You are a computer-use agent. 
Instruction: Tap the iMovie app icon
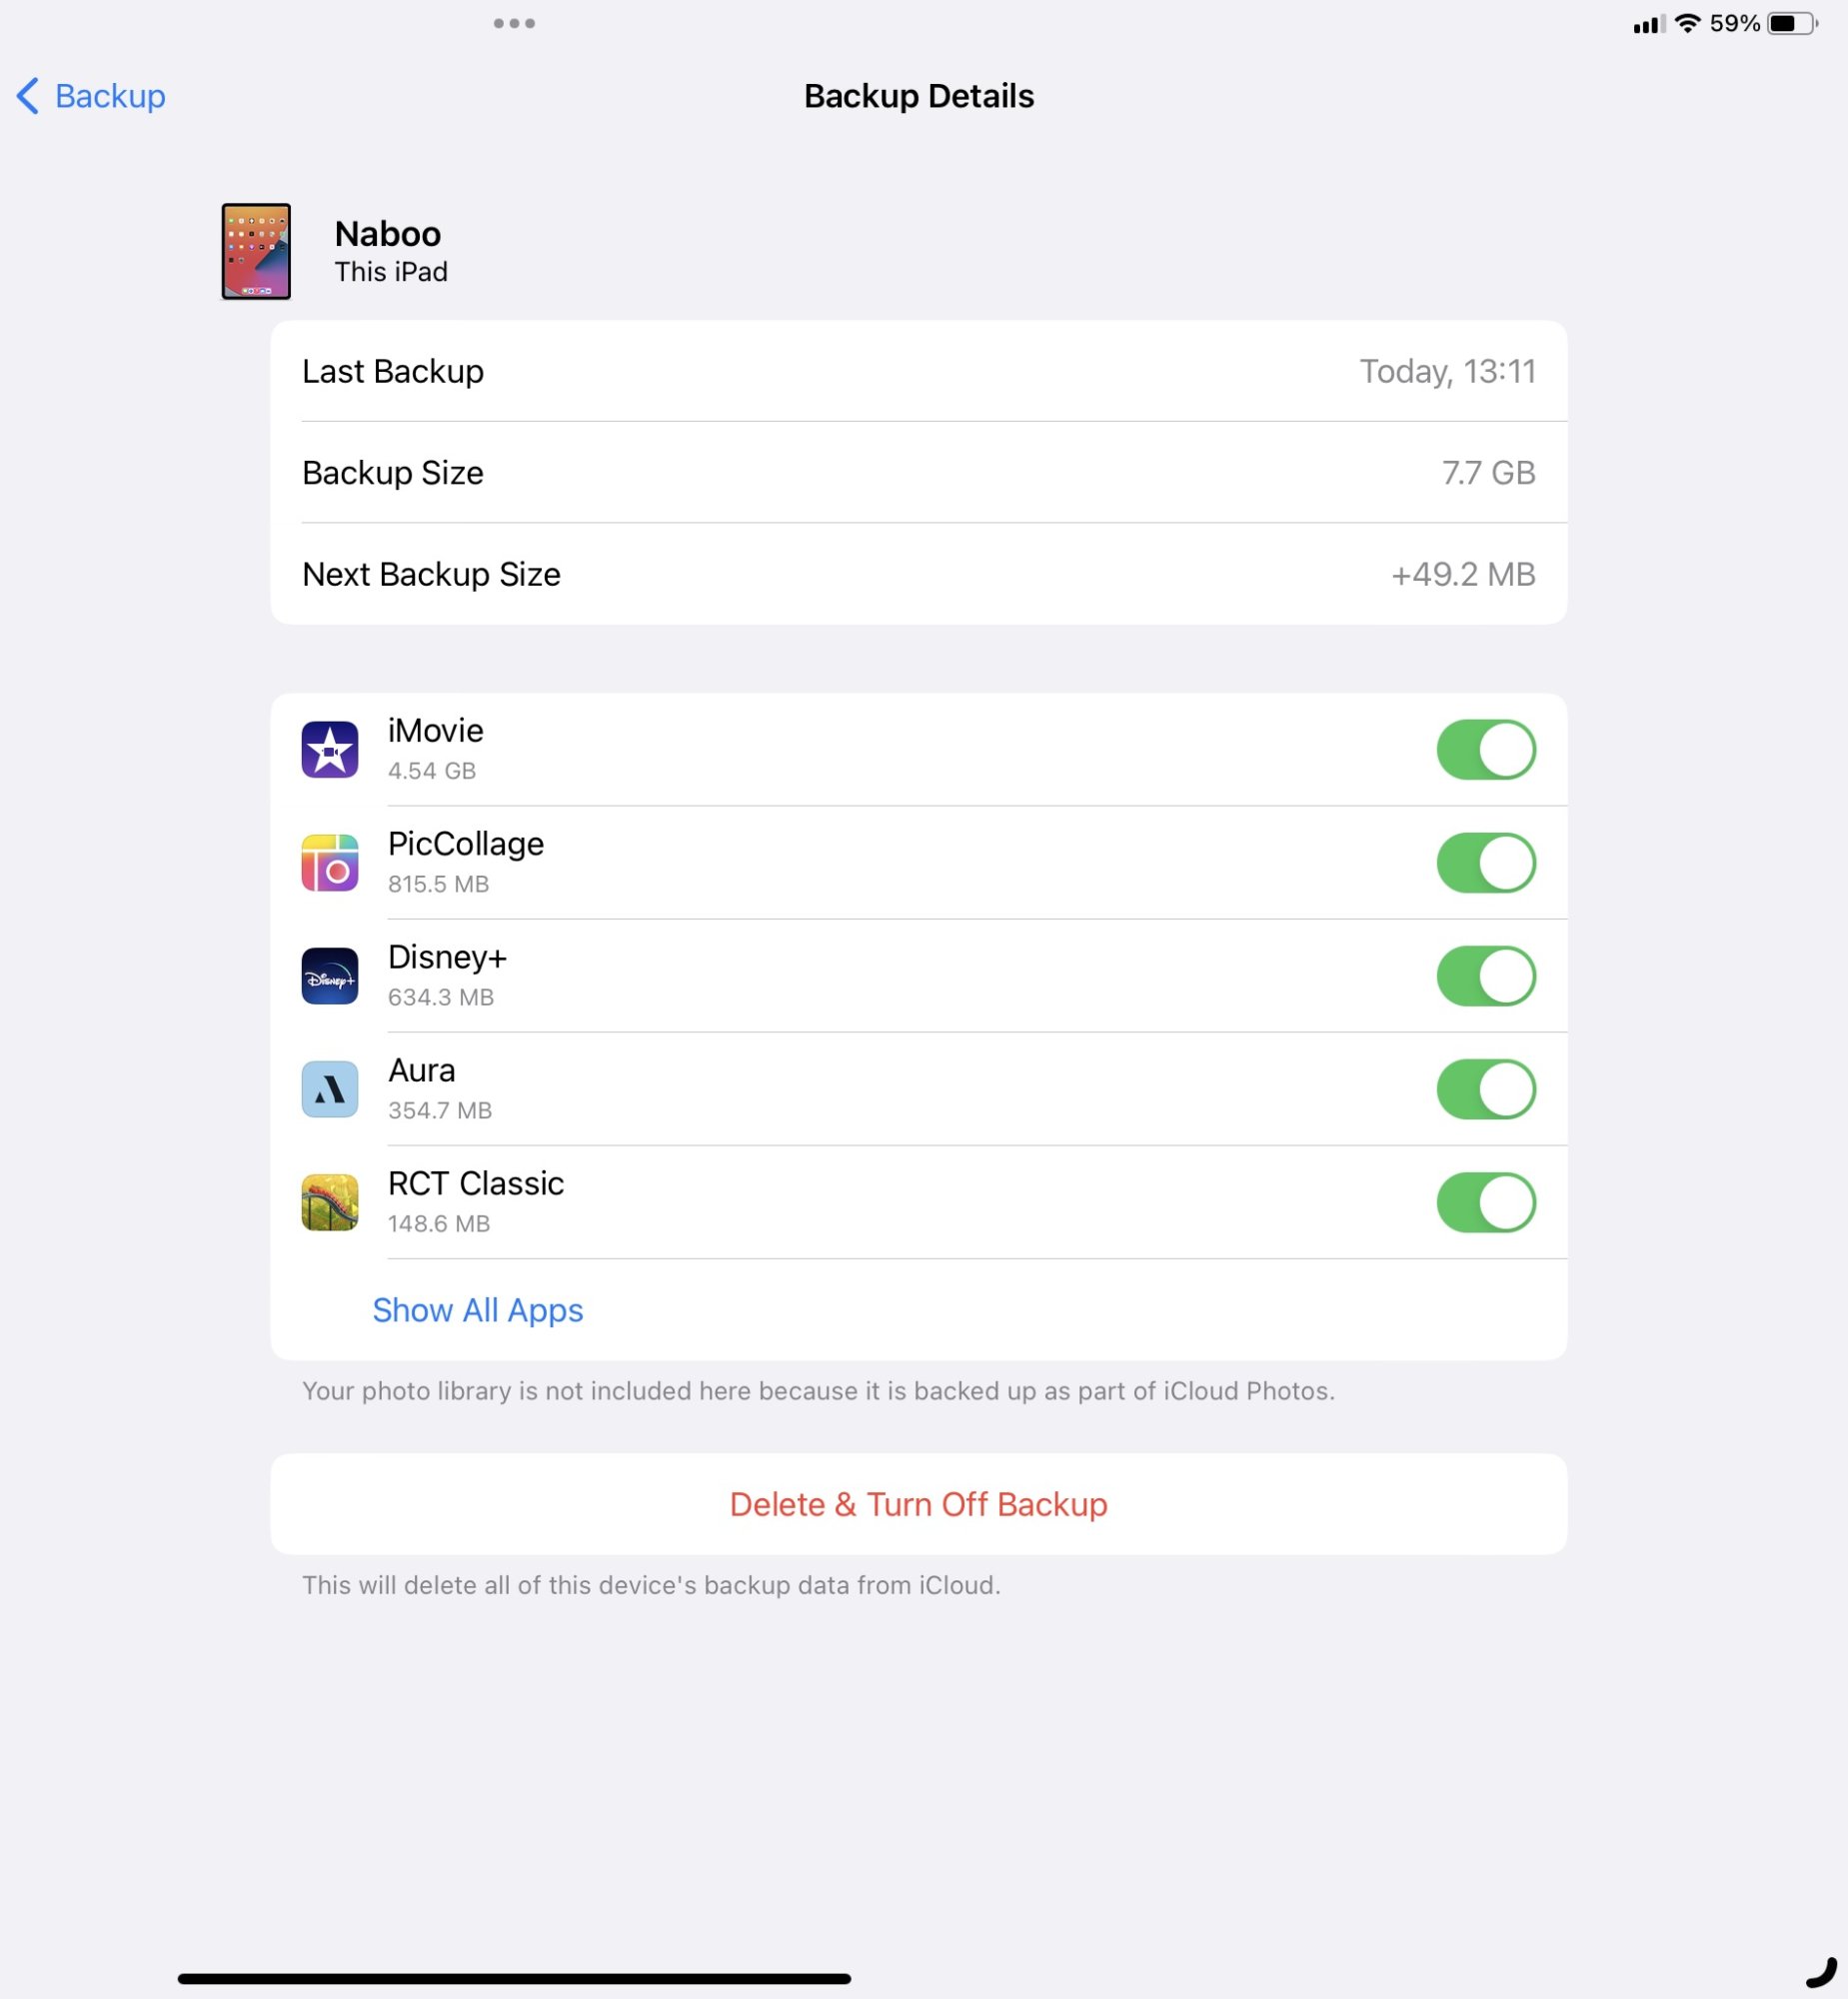pos(330,749)
